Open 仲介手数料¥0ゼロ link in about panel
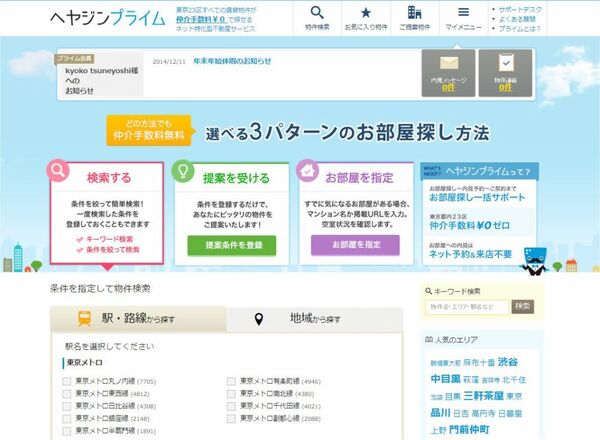Image resolution: width=600 pixels, height=440 pixels. (470, 226)
